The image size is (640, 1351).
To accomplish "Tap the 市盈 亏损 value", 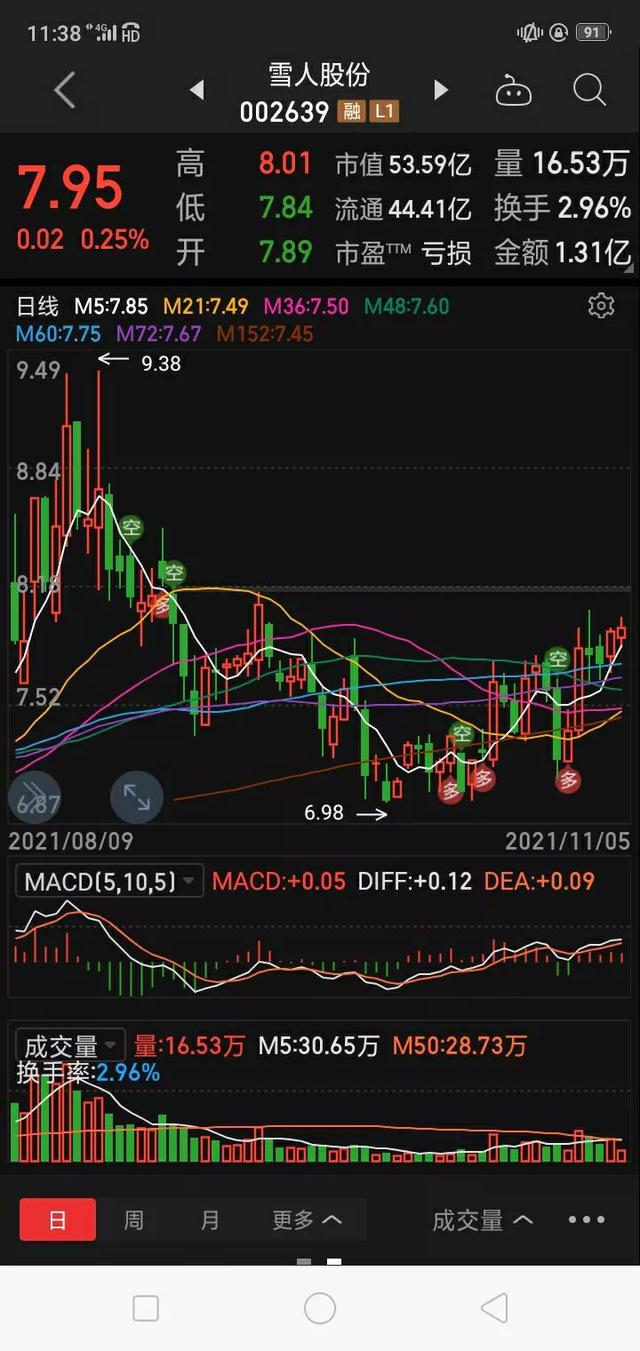I will tap(403, 253).
